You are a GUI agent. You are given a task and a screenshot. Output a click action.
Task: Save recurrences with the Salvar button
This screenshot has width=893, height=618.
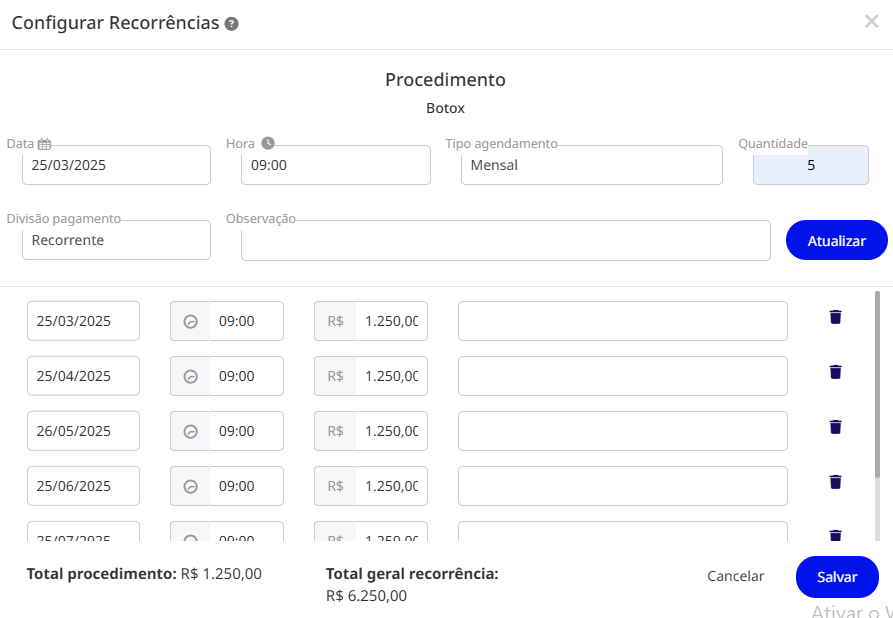pos(837,577)
